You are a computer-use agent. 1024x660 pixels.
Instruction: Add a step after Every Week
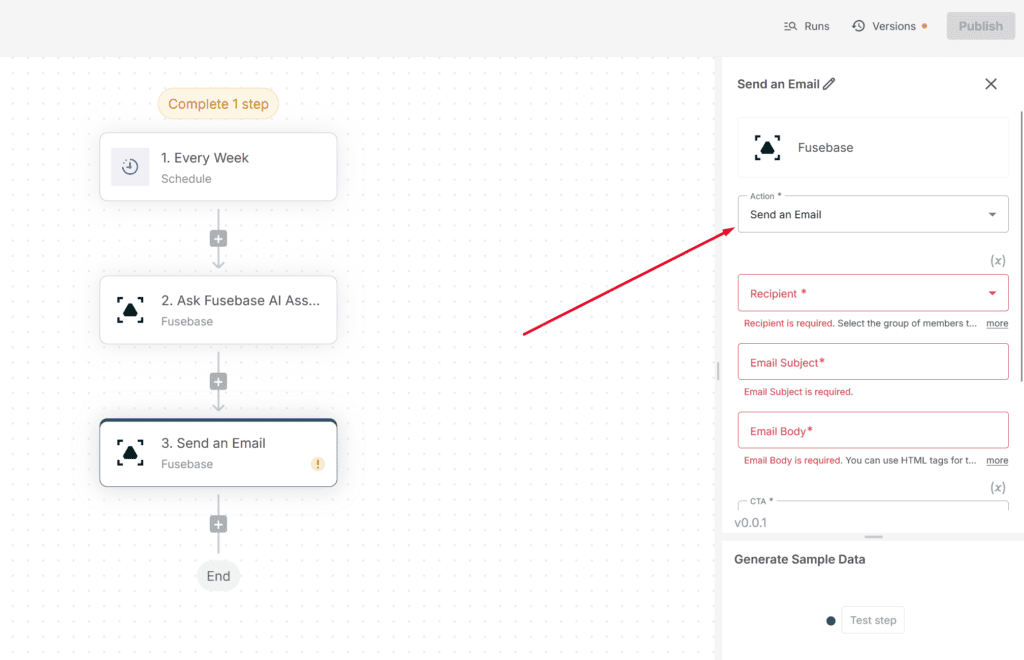click(218, 239)
